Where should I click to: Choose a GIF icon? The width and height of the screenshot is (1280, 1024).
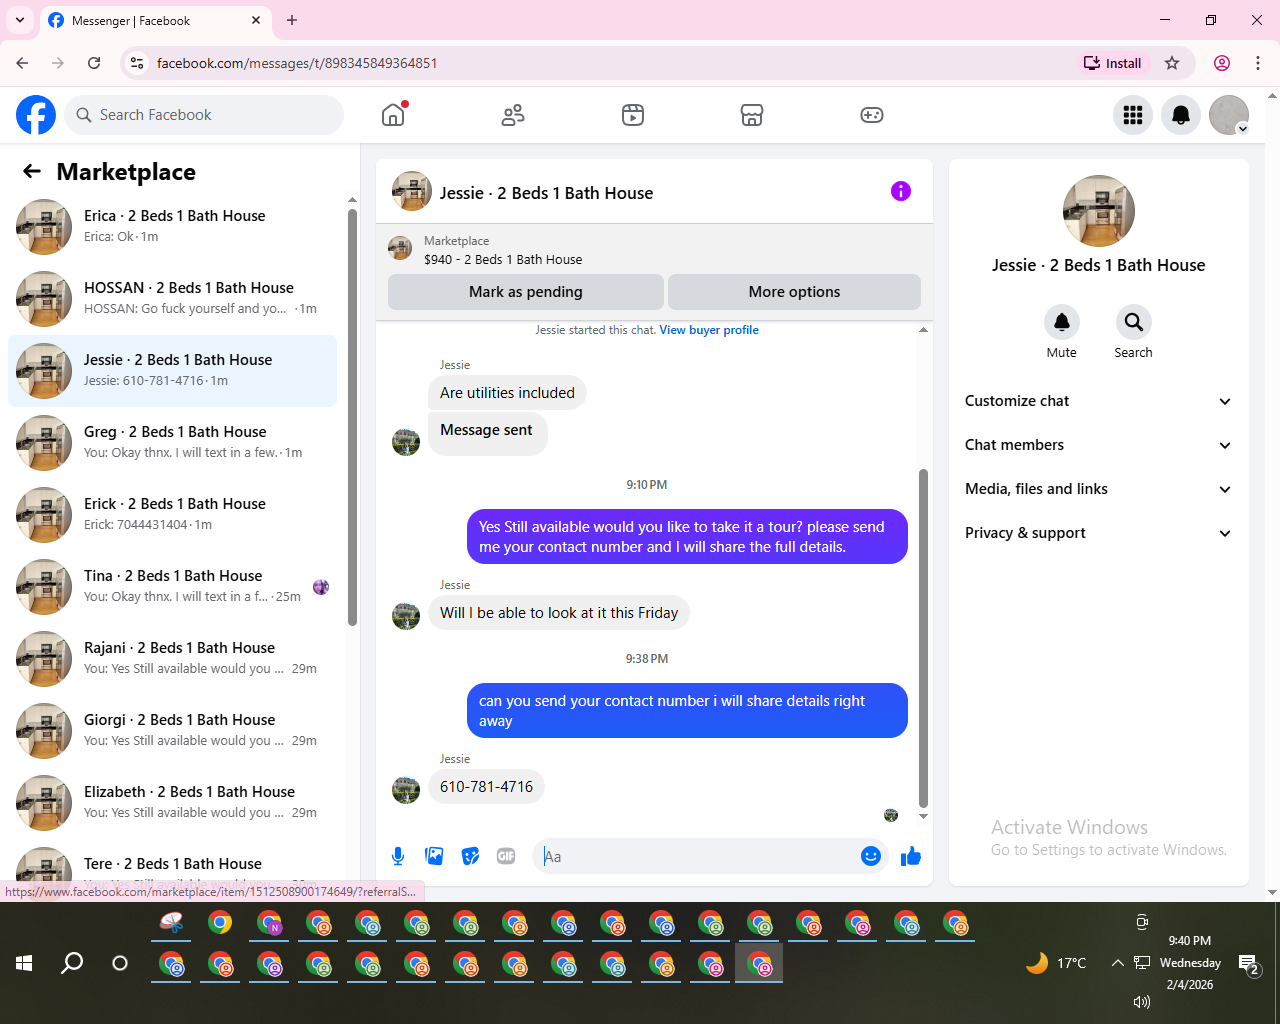[506, 856]
